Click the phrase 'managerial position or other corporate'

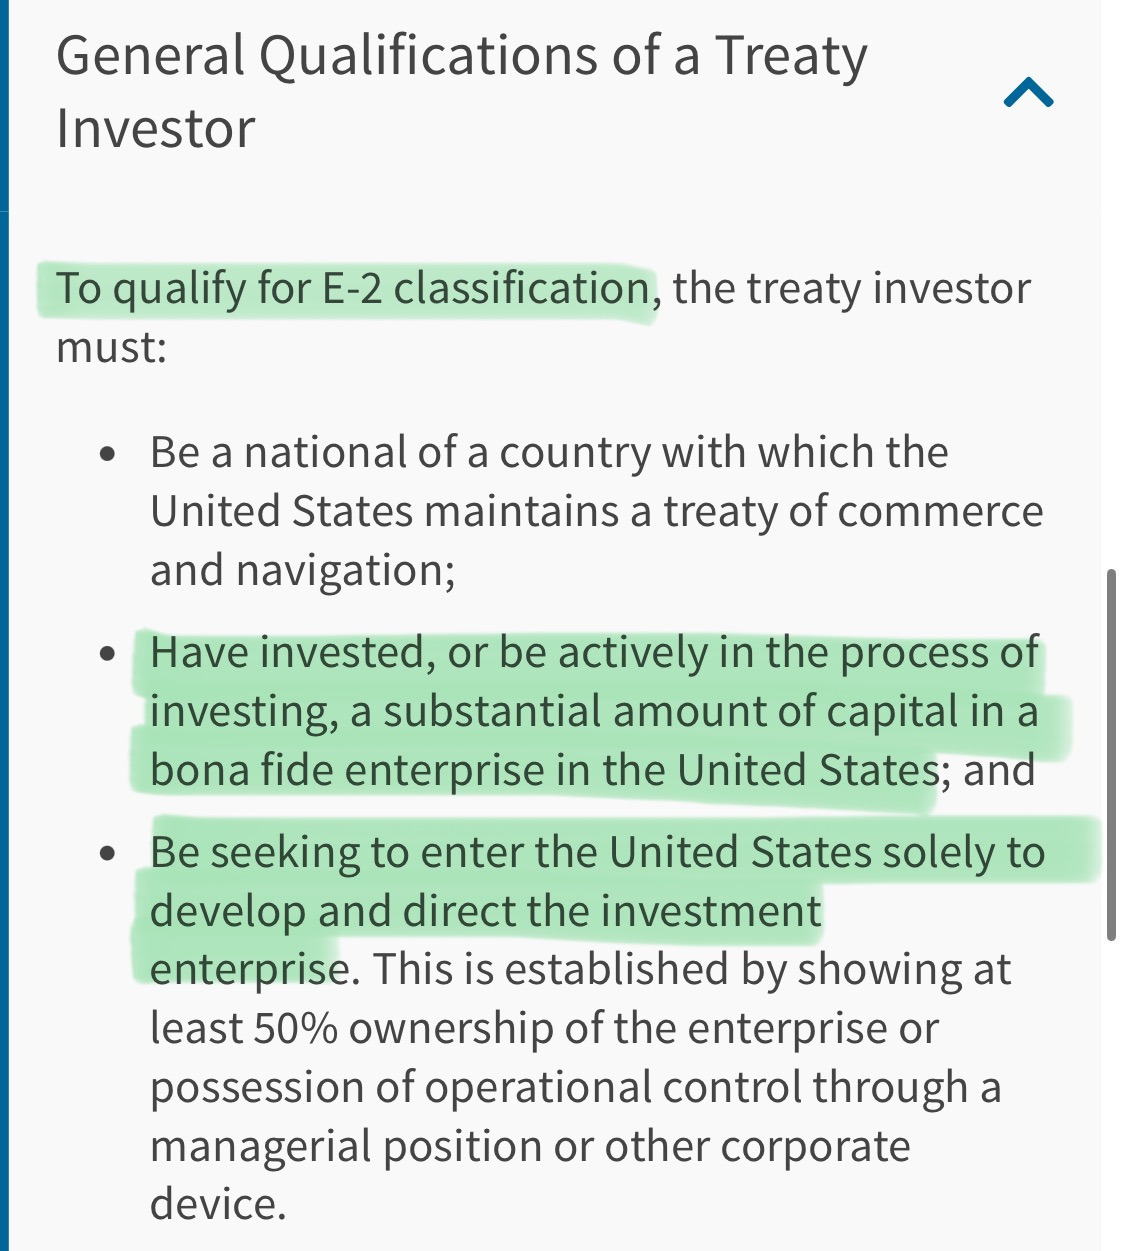pos(530,1147)
